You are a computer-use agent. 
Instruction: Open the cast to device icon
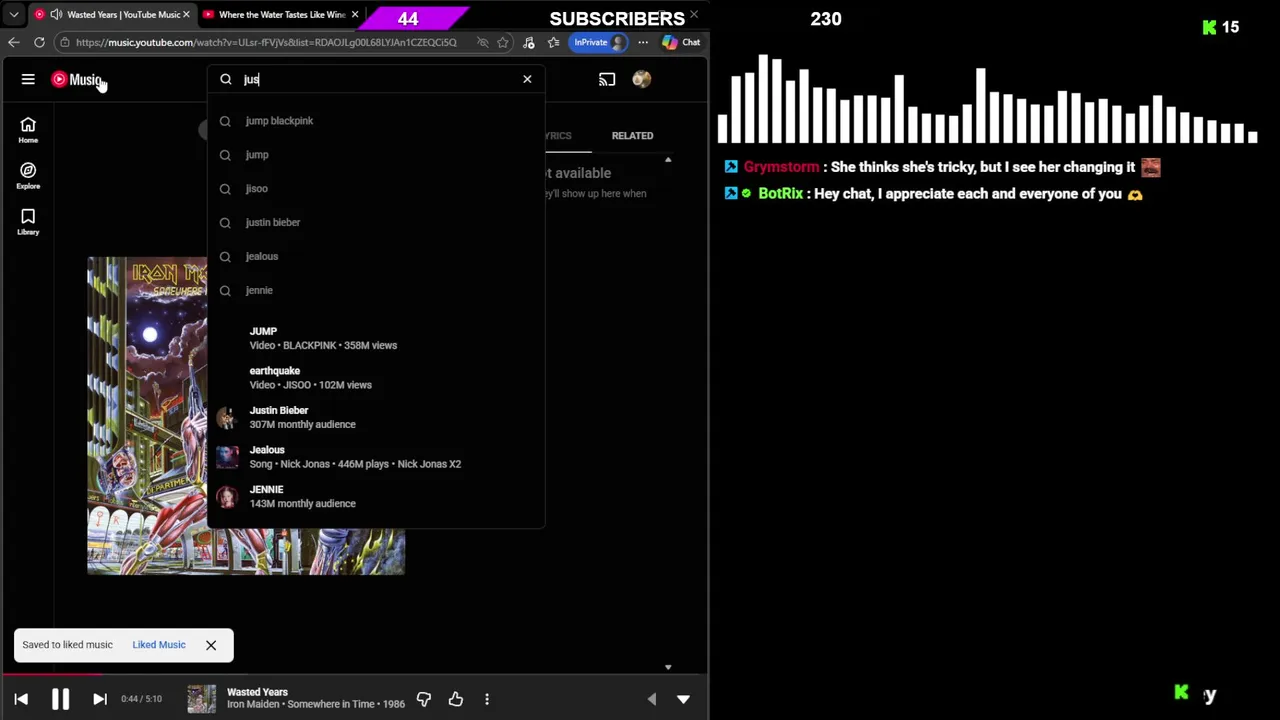pos(607,79)
